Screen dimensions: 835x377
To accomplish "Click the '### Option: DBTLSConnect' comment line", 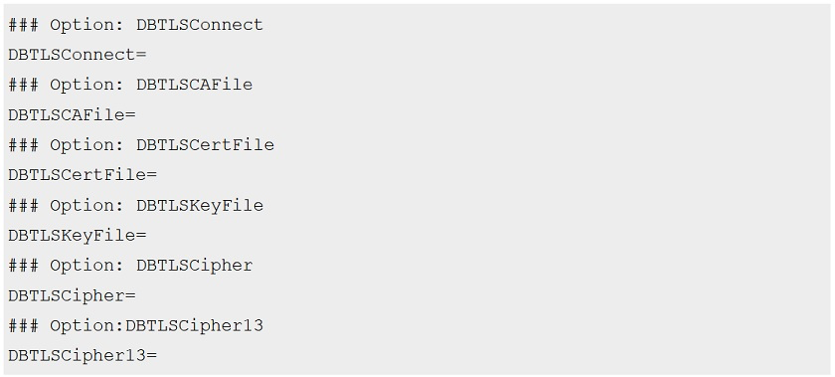I will 136,25.
